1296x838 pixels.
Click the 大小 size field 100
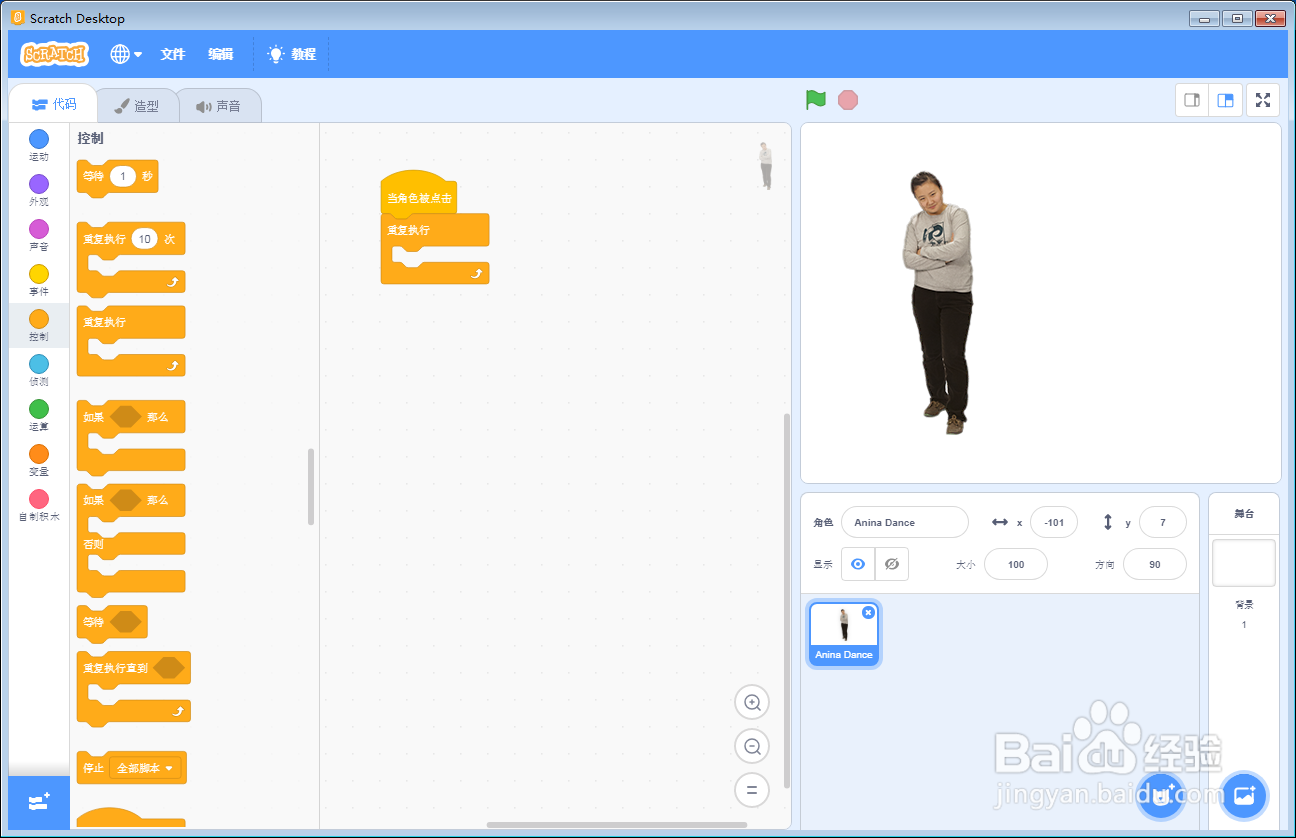pos(1016,564)
